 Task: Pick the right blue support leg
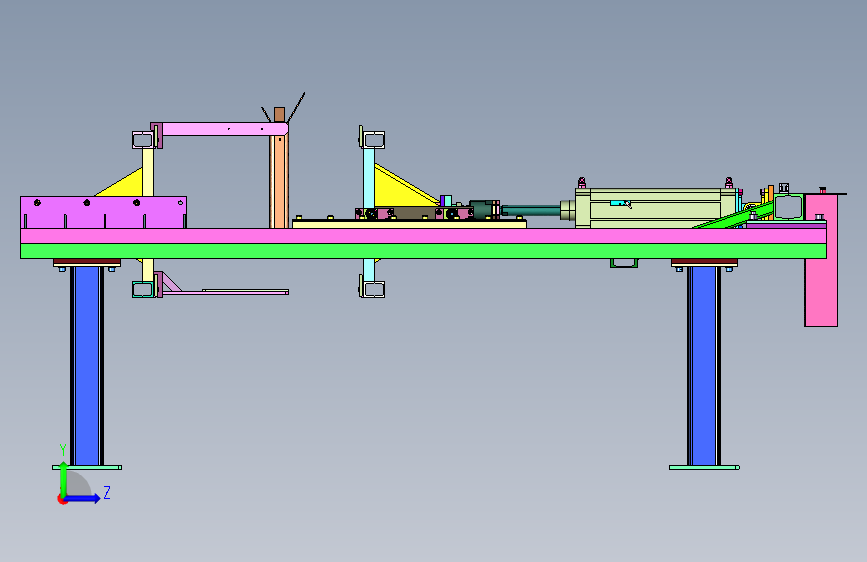click(703, 366)
